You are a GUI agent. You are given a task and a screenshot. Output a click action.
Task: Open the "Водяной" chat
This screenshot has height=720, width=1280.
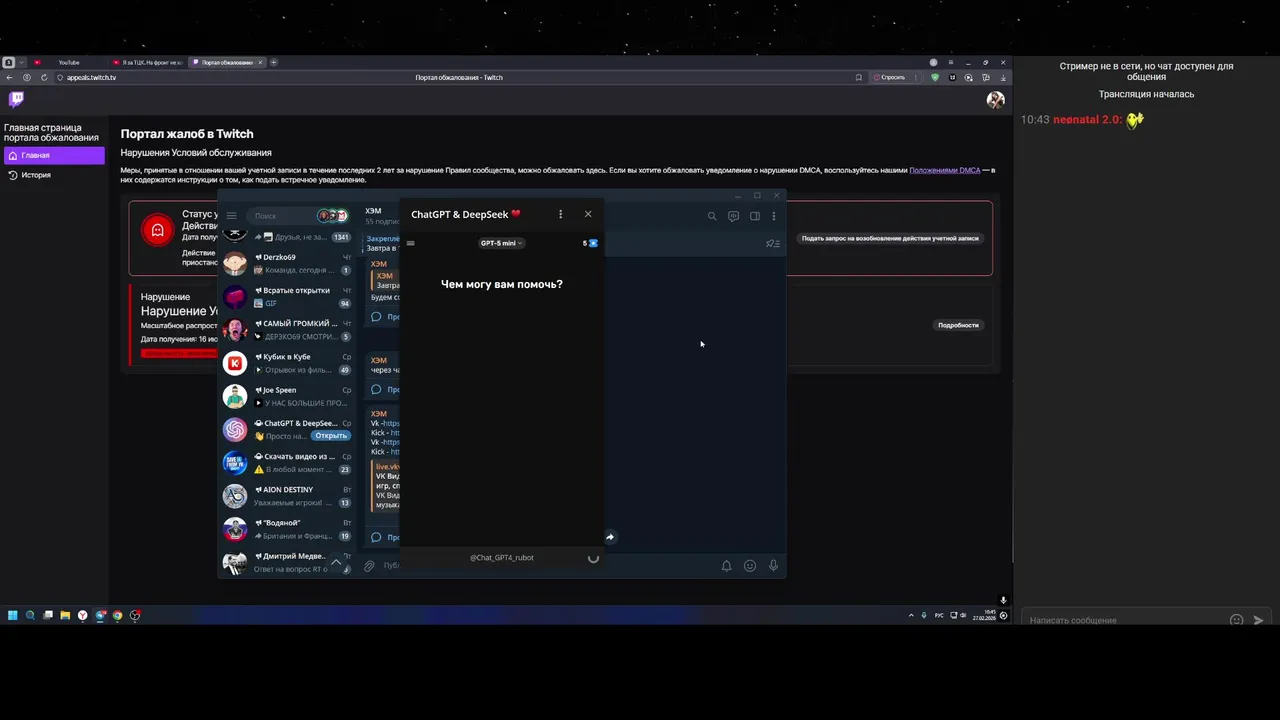click(x=287, y=529)
